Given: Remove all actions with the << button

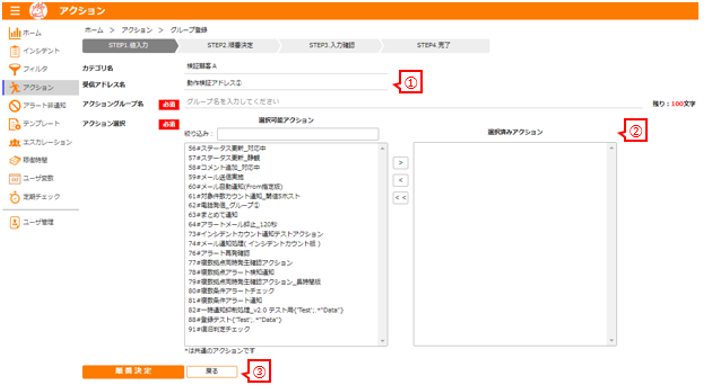Looking at the screenshot, I should [x=400, y=197].
